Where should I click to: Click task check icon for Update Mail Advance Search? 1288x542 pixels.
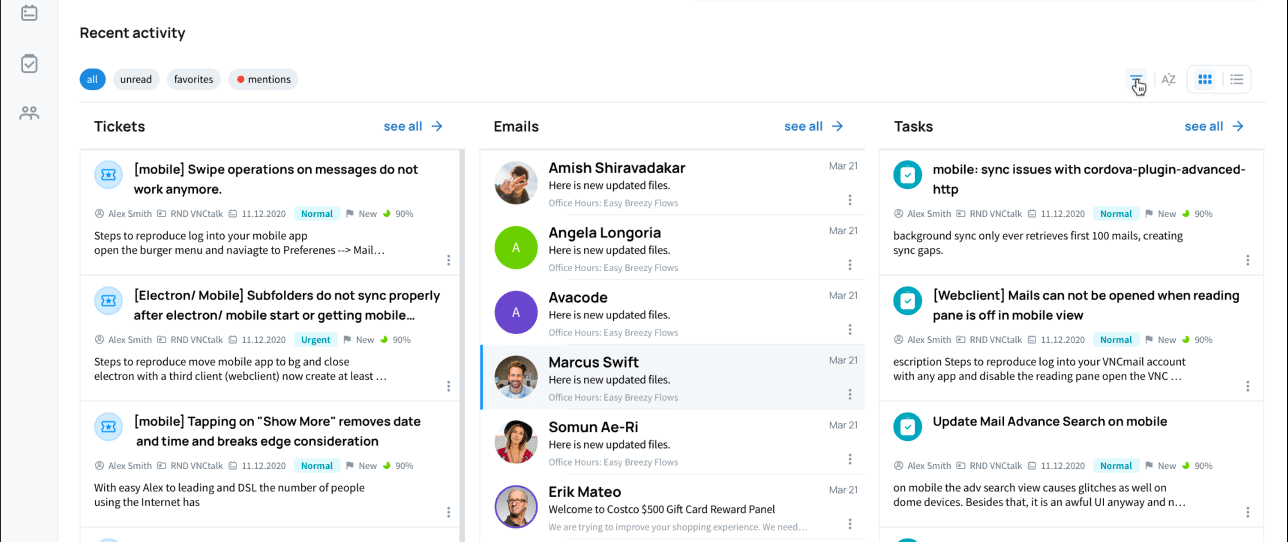coord(907,427)
